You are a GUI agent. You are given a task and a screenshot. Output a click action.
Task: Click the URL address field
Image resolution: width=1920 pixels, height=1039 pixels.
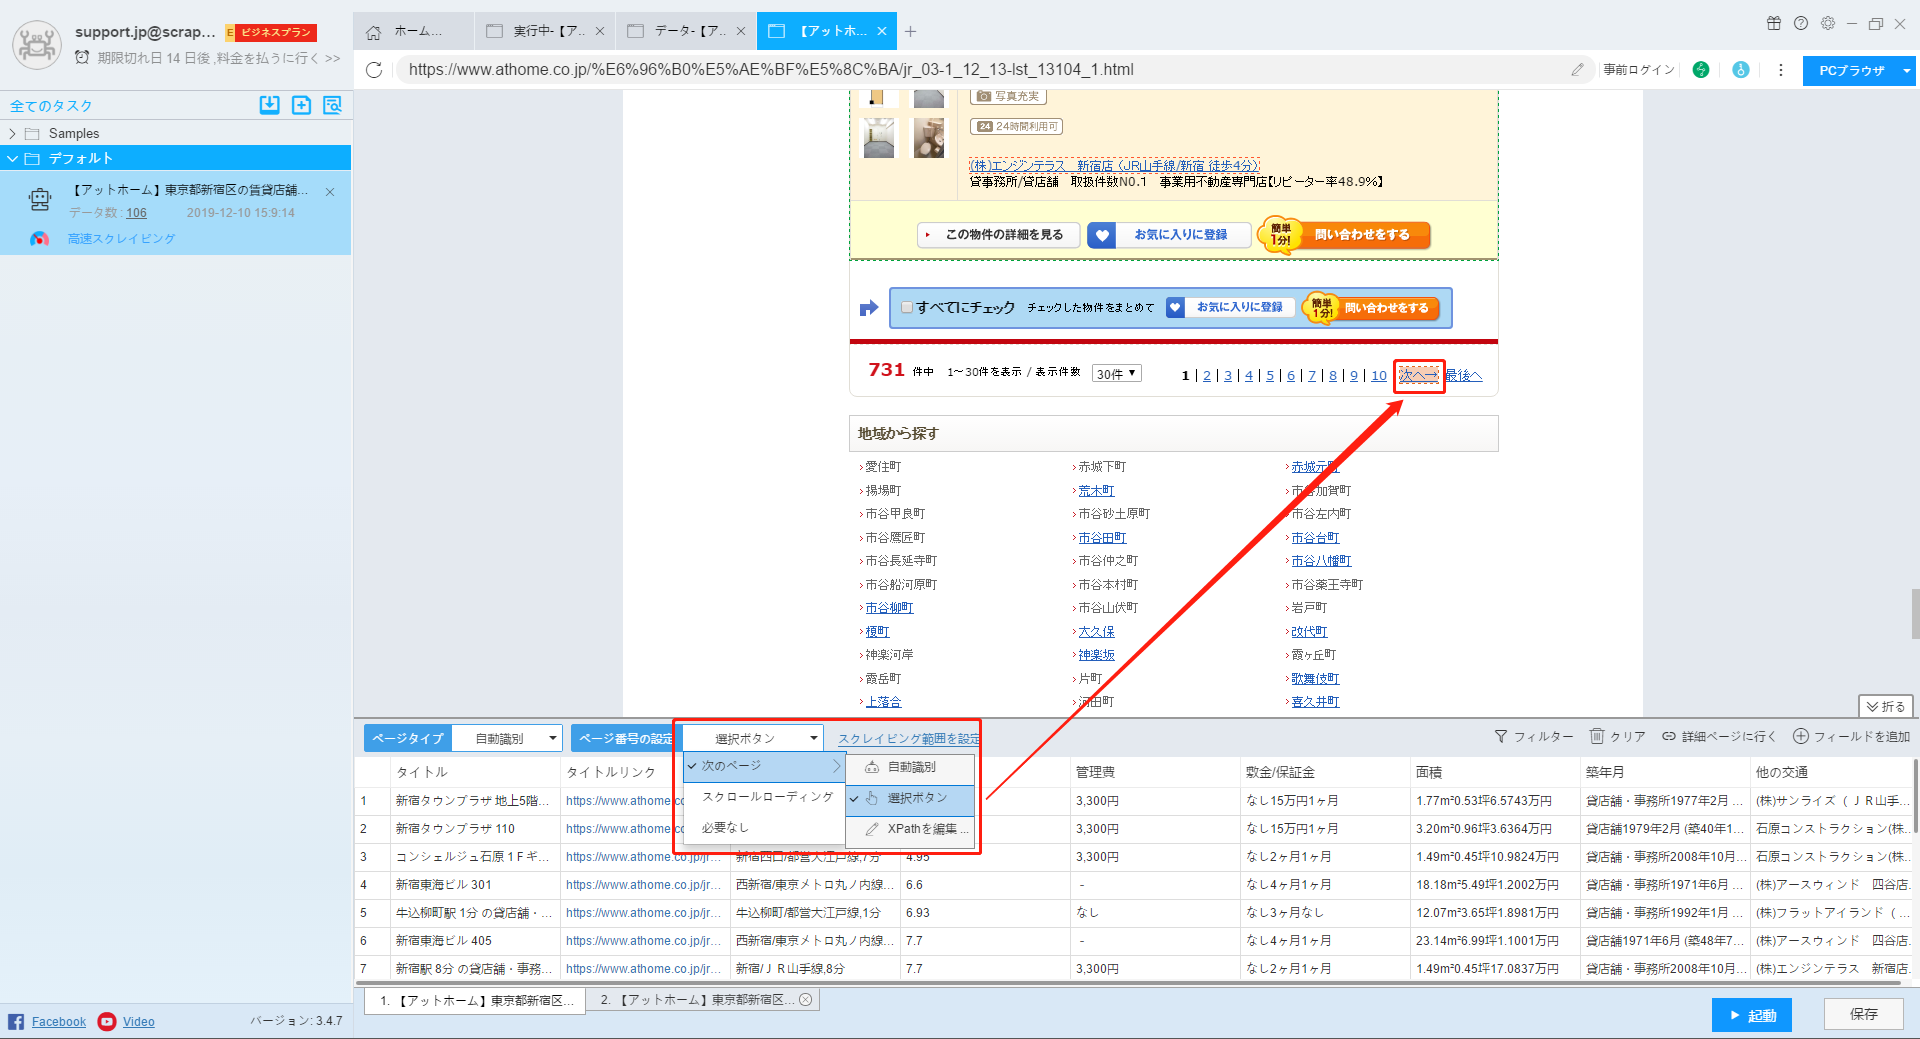[980, 70]
